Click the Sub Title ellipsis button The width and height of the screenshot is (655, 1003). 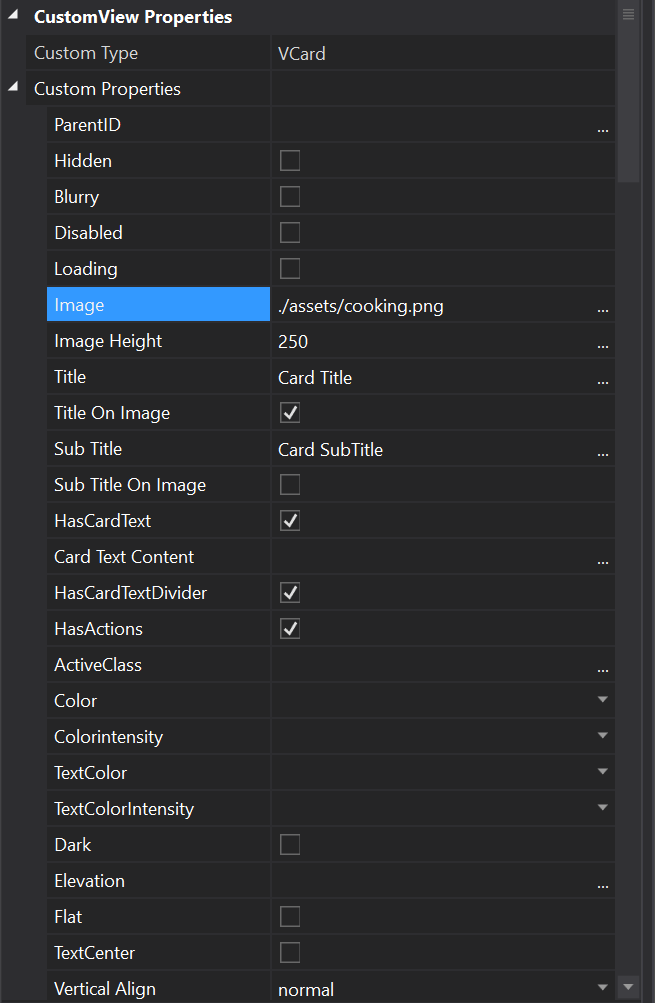(x=602, y=451)
